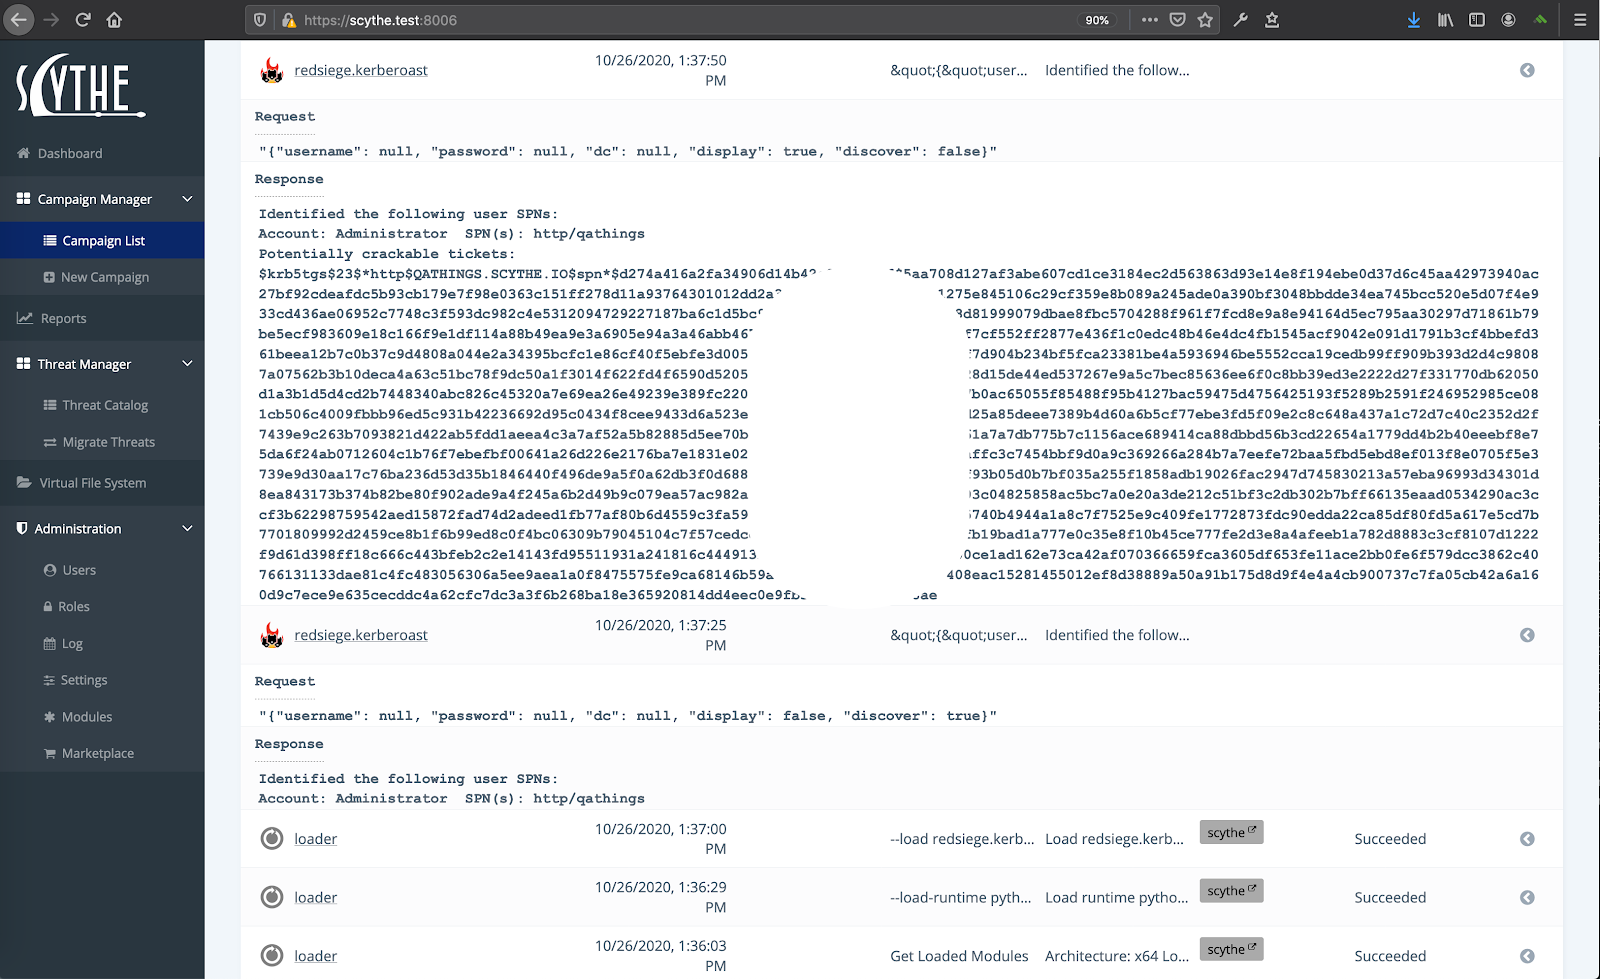Viewport: 1600px width, 979px height.
Task: Expand the 1:36:29 PM loader row arrow
Action: pos(1527,897)
